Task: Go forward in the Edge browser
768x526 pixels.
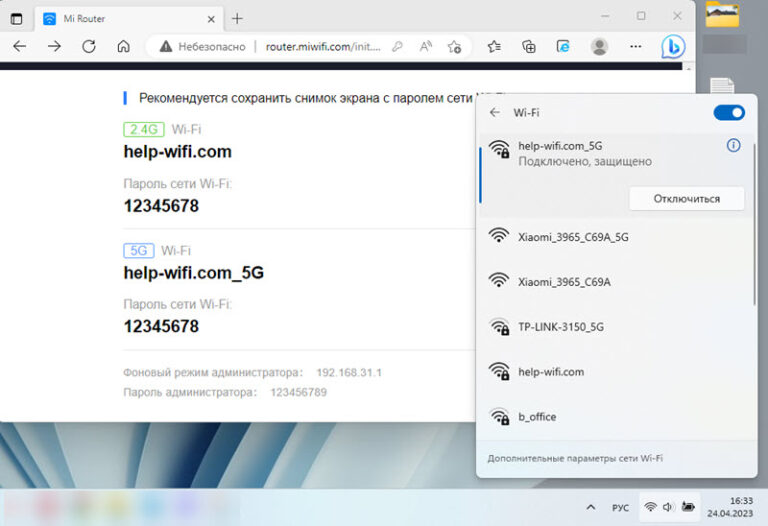Action: (x=54, y=47)
